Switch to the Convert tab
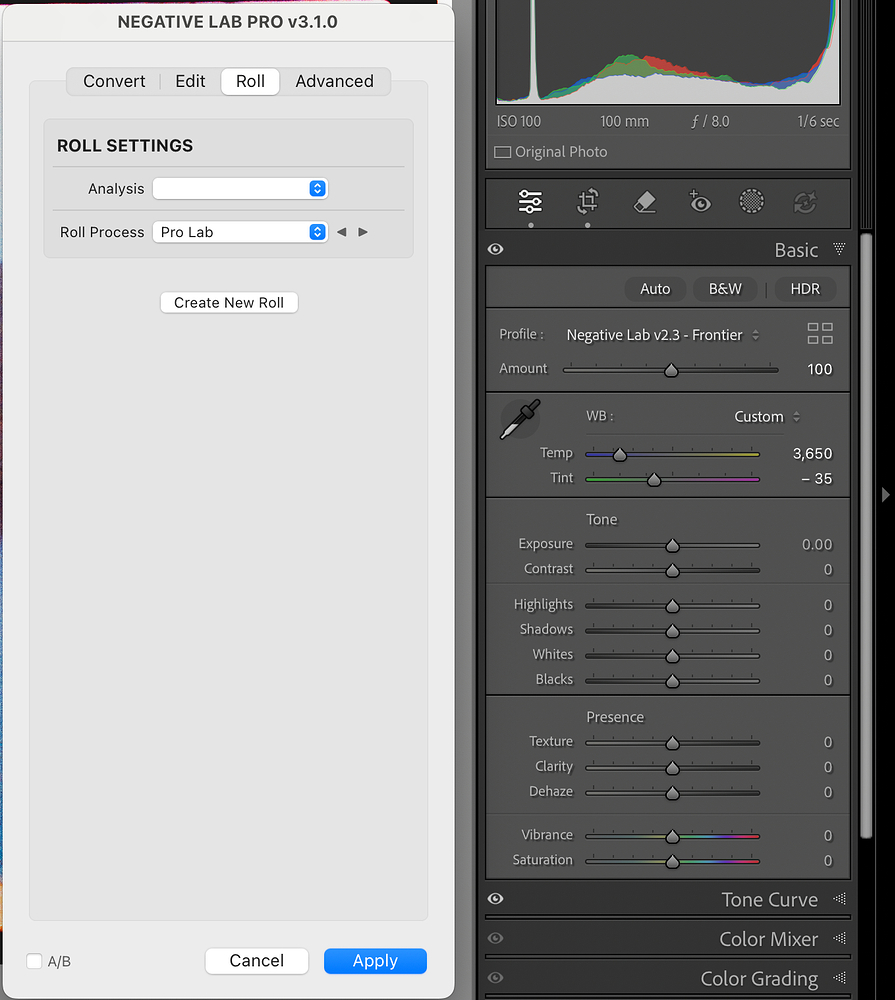 point(113,81)
